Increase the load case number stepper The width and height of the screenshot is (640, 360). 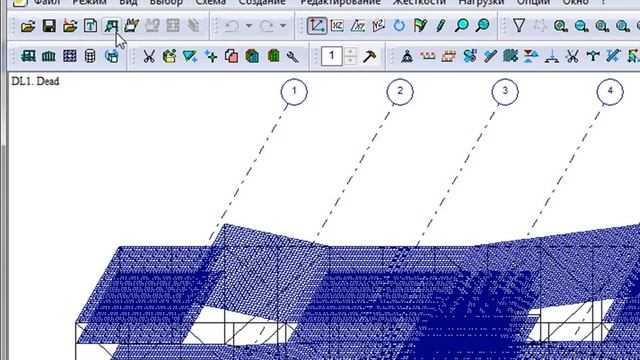(x=350, y=52)
